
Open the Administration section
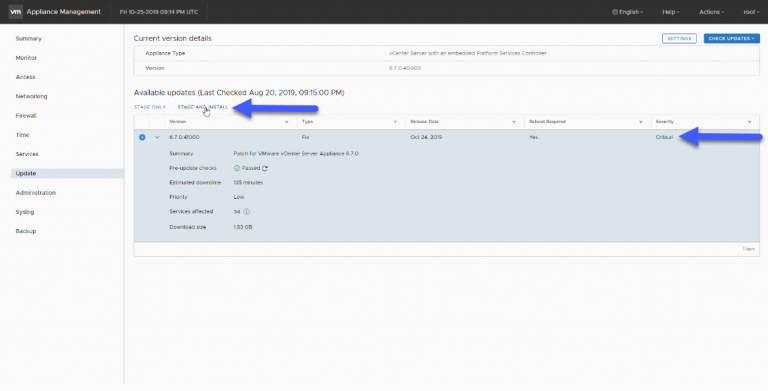click(36, 193)
